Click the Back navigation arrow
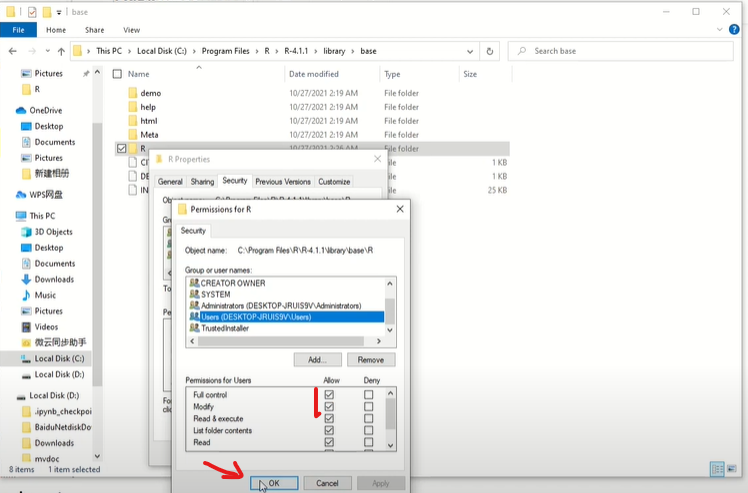 13,51
